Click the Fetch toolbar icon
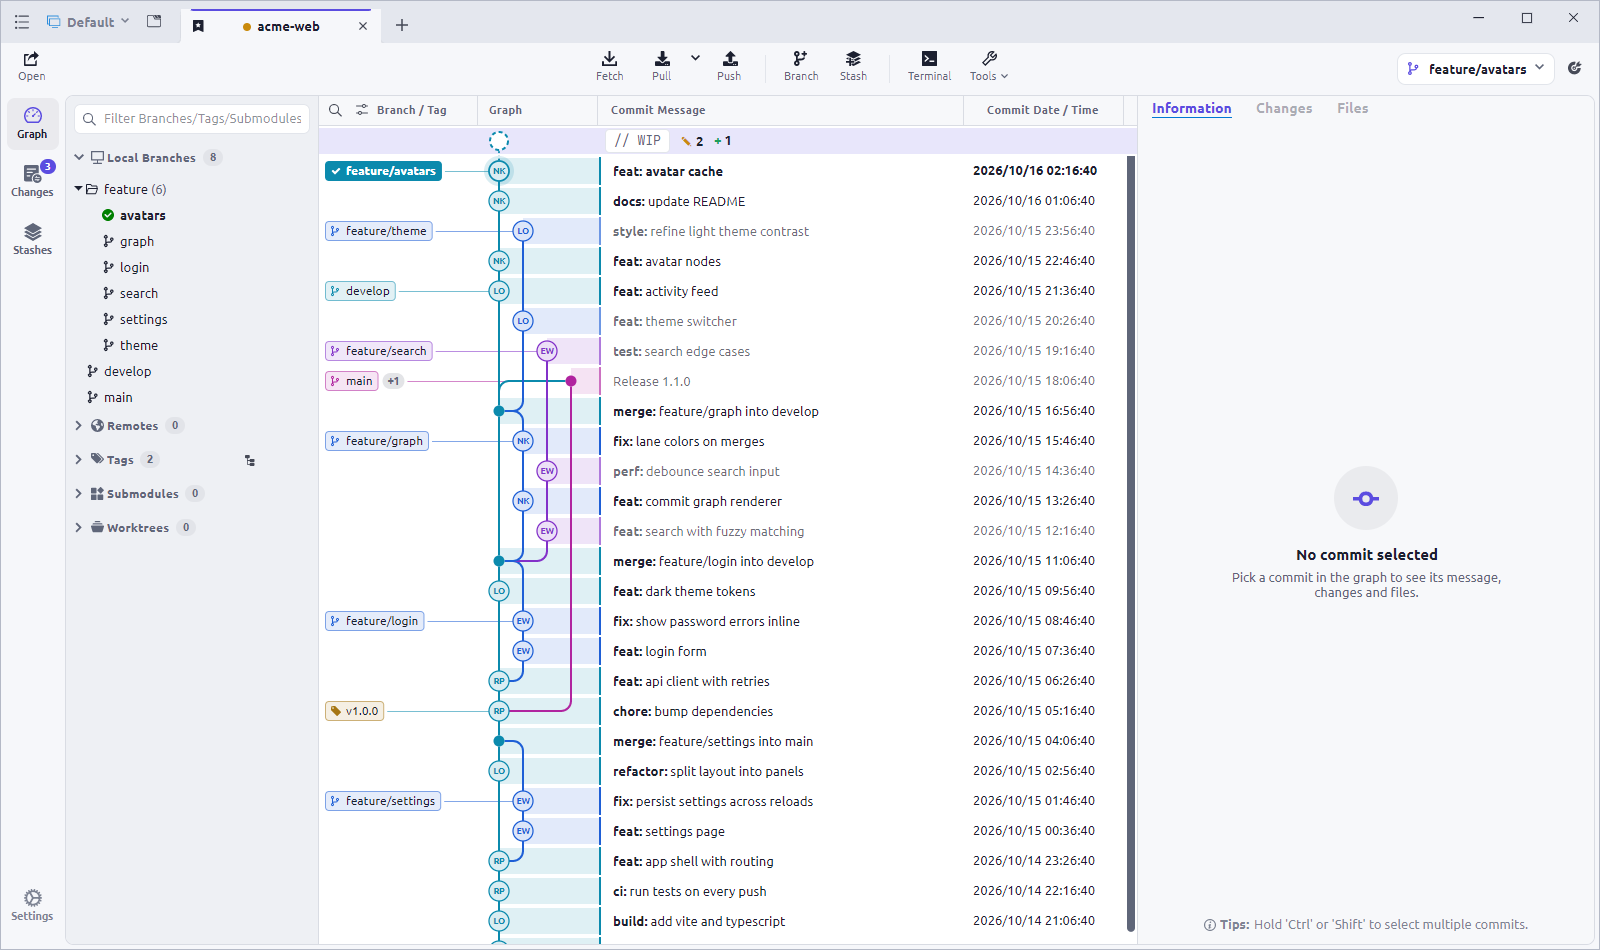This screenshot has width=1600, height=950. (609, 66)
